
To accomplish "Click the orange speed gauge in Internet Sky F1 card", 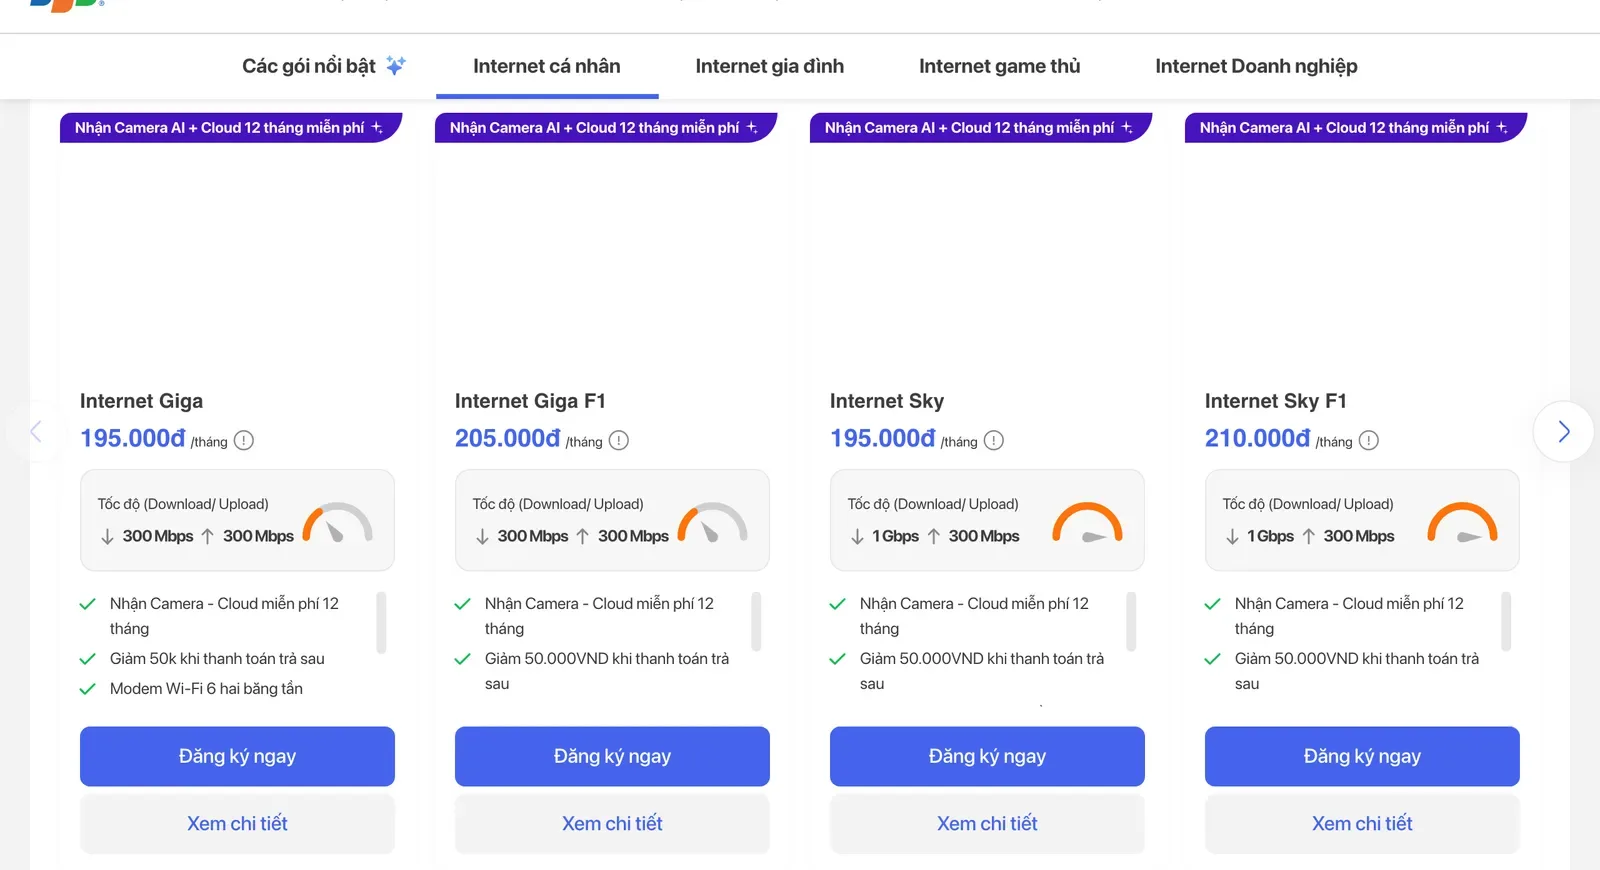I will point(1463,522).
